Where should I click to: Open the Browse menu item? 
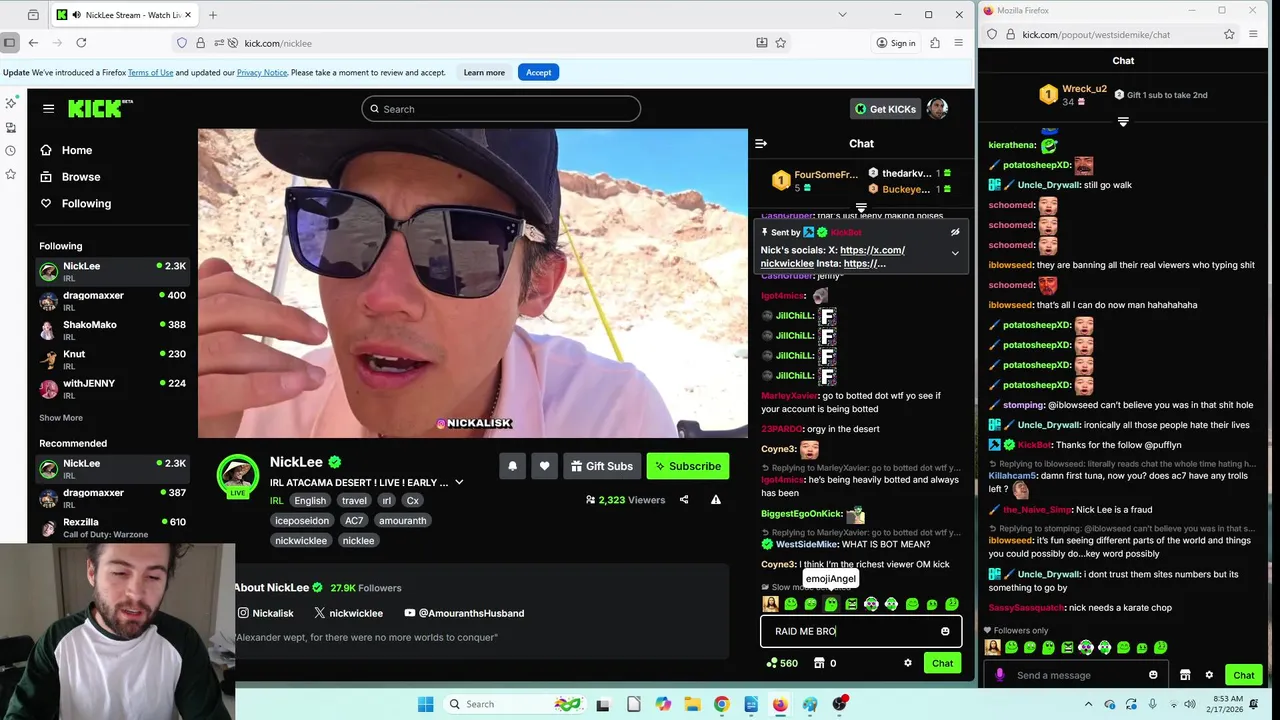pos(81,177)
